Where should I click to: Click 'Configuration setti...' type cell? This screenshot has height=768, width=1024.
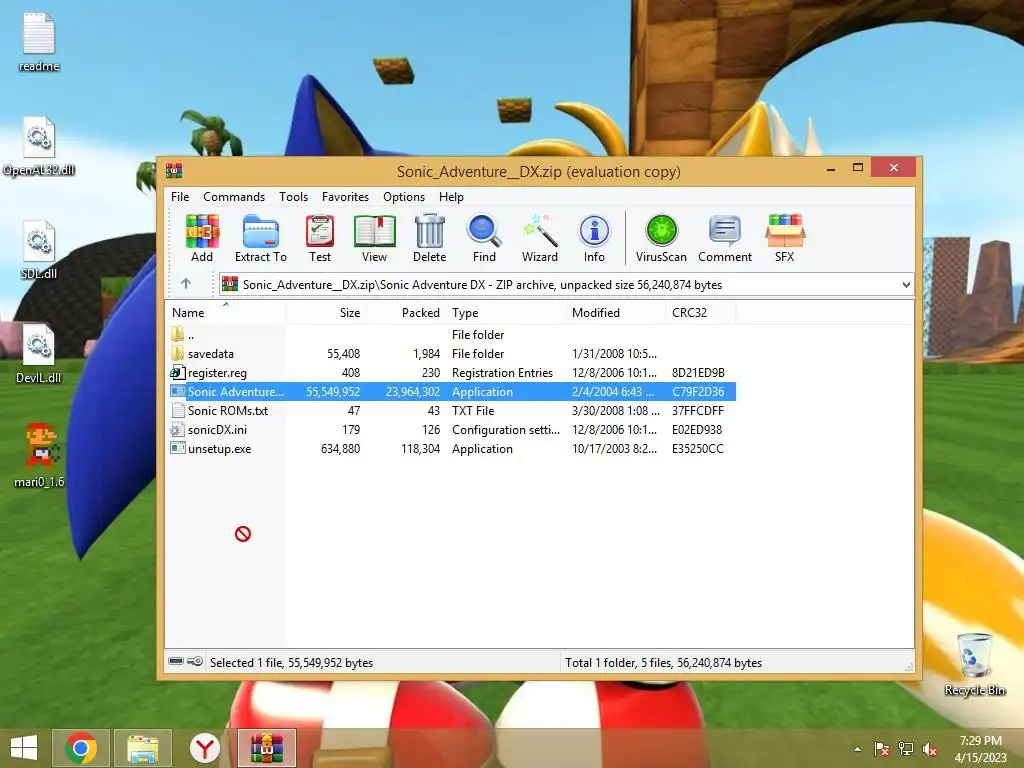pyautogui.click(x=505, y=429)
